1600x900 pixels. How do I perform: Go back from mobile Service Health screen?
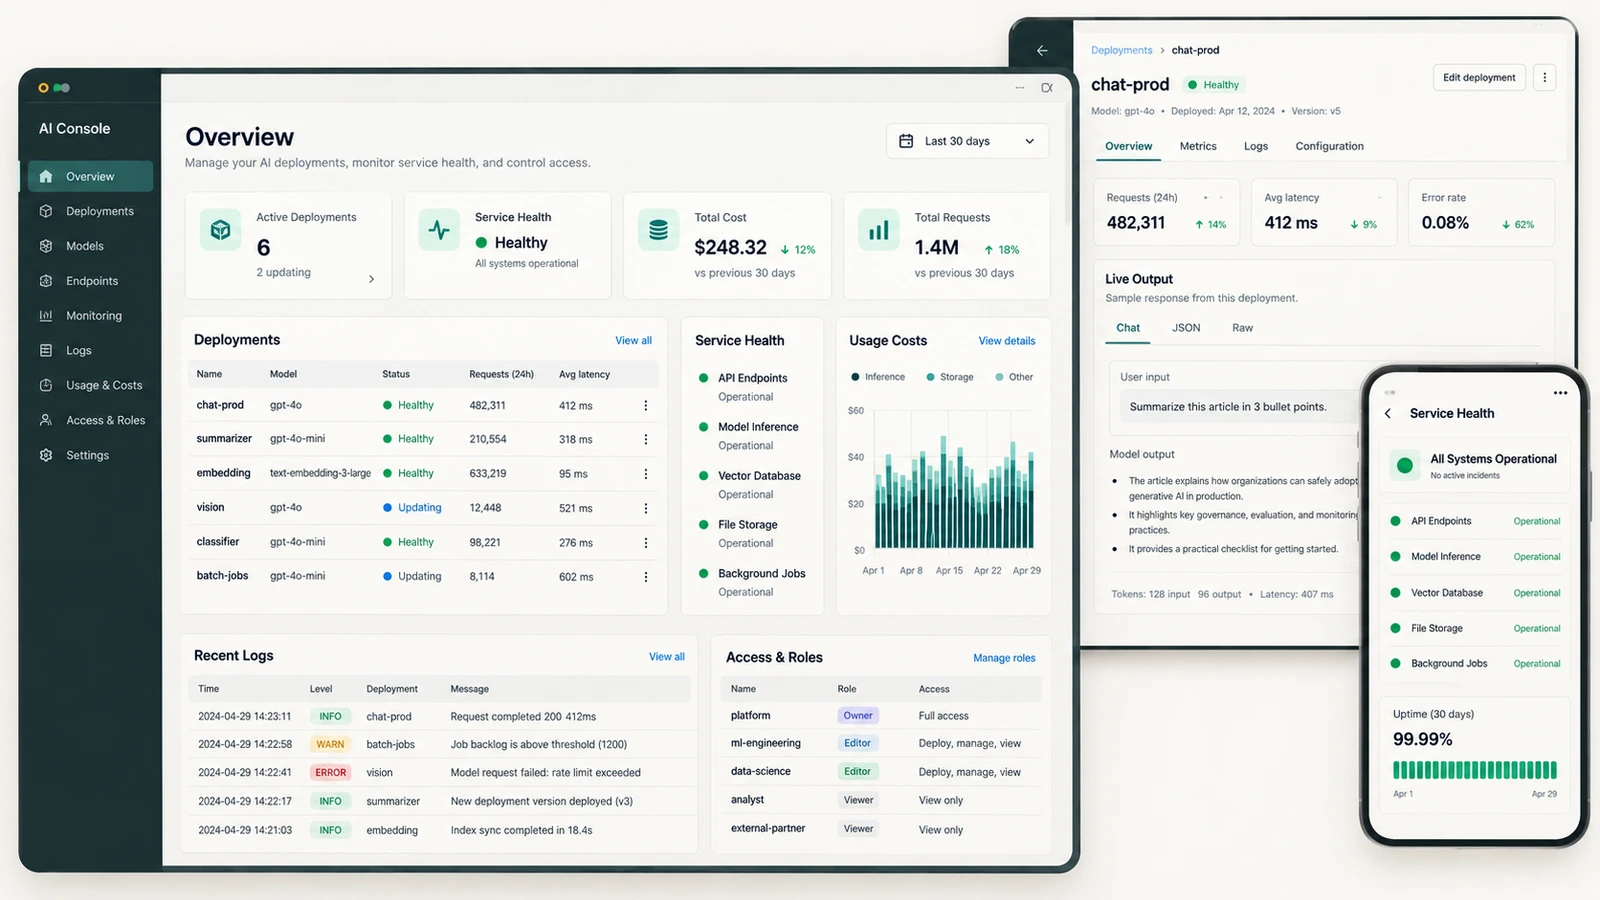pos(1387,413)
